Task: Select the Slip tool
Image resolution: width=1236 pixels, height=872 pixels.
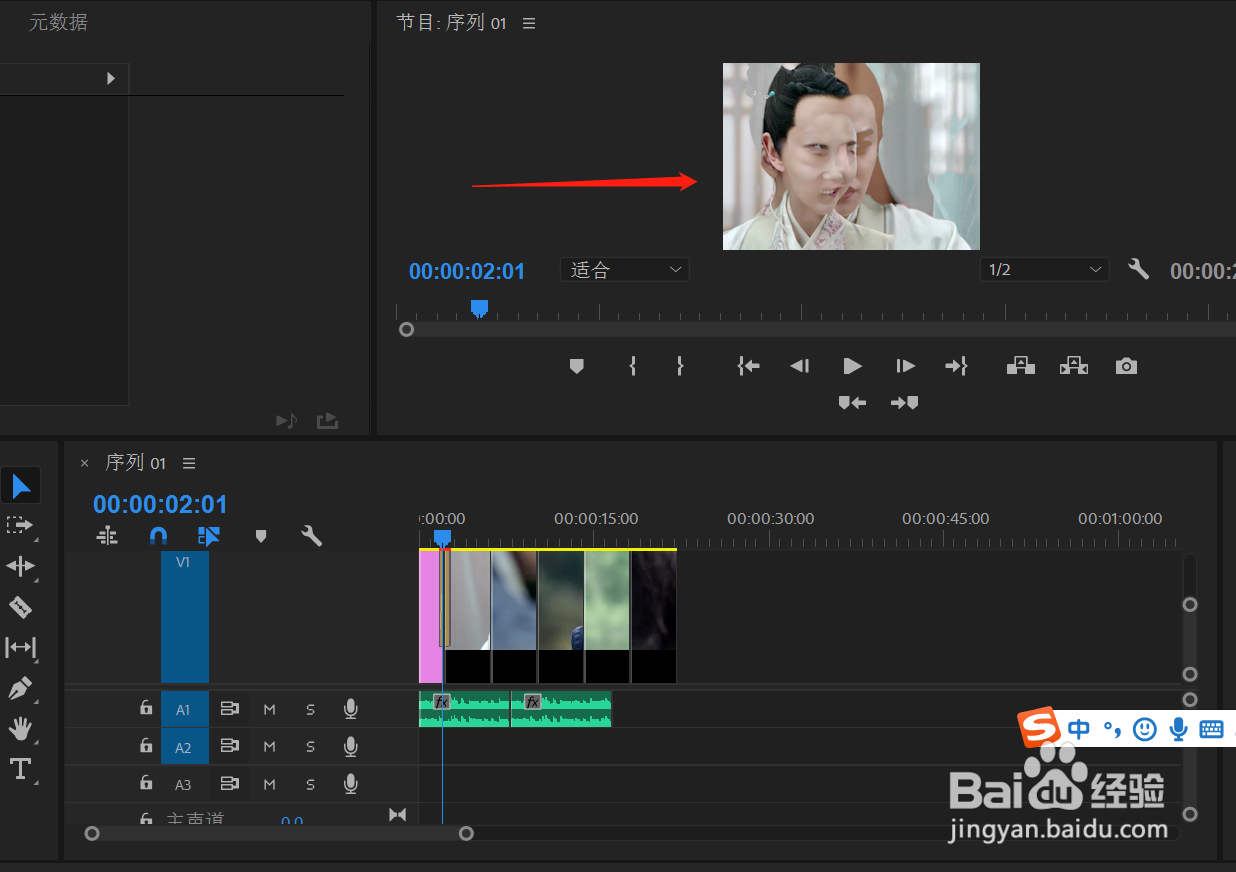Action: [20, 647]
